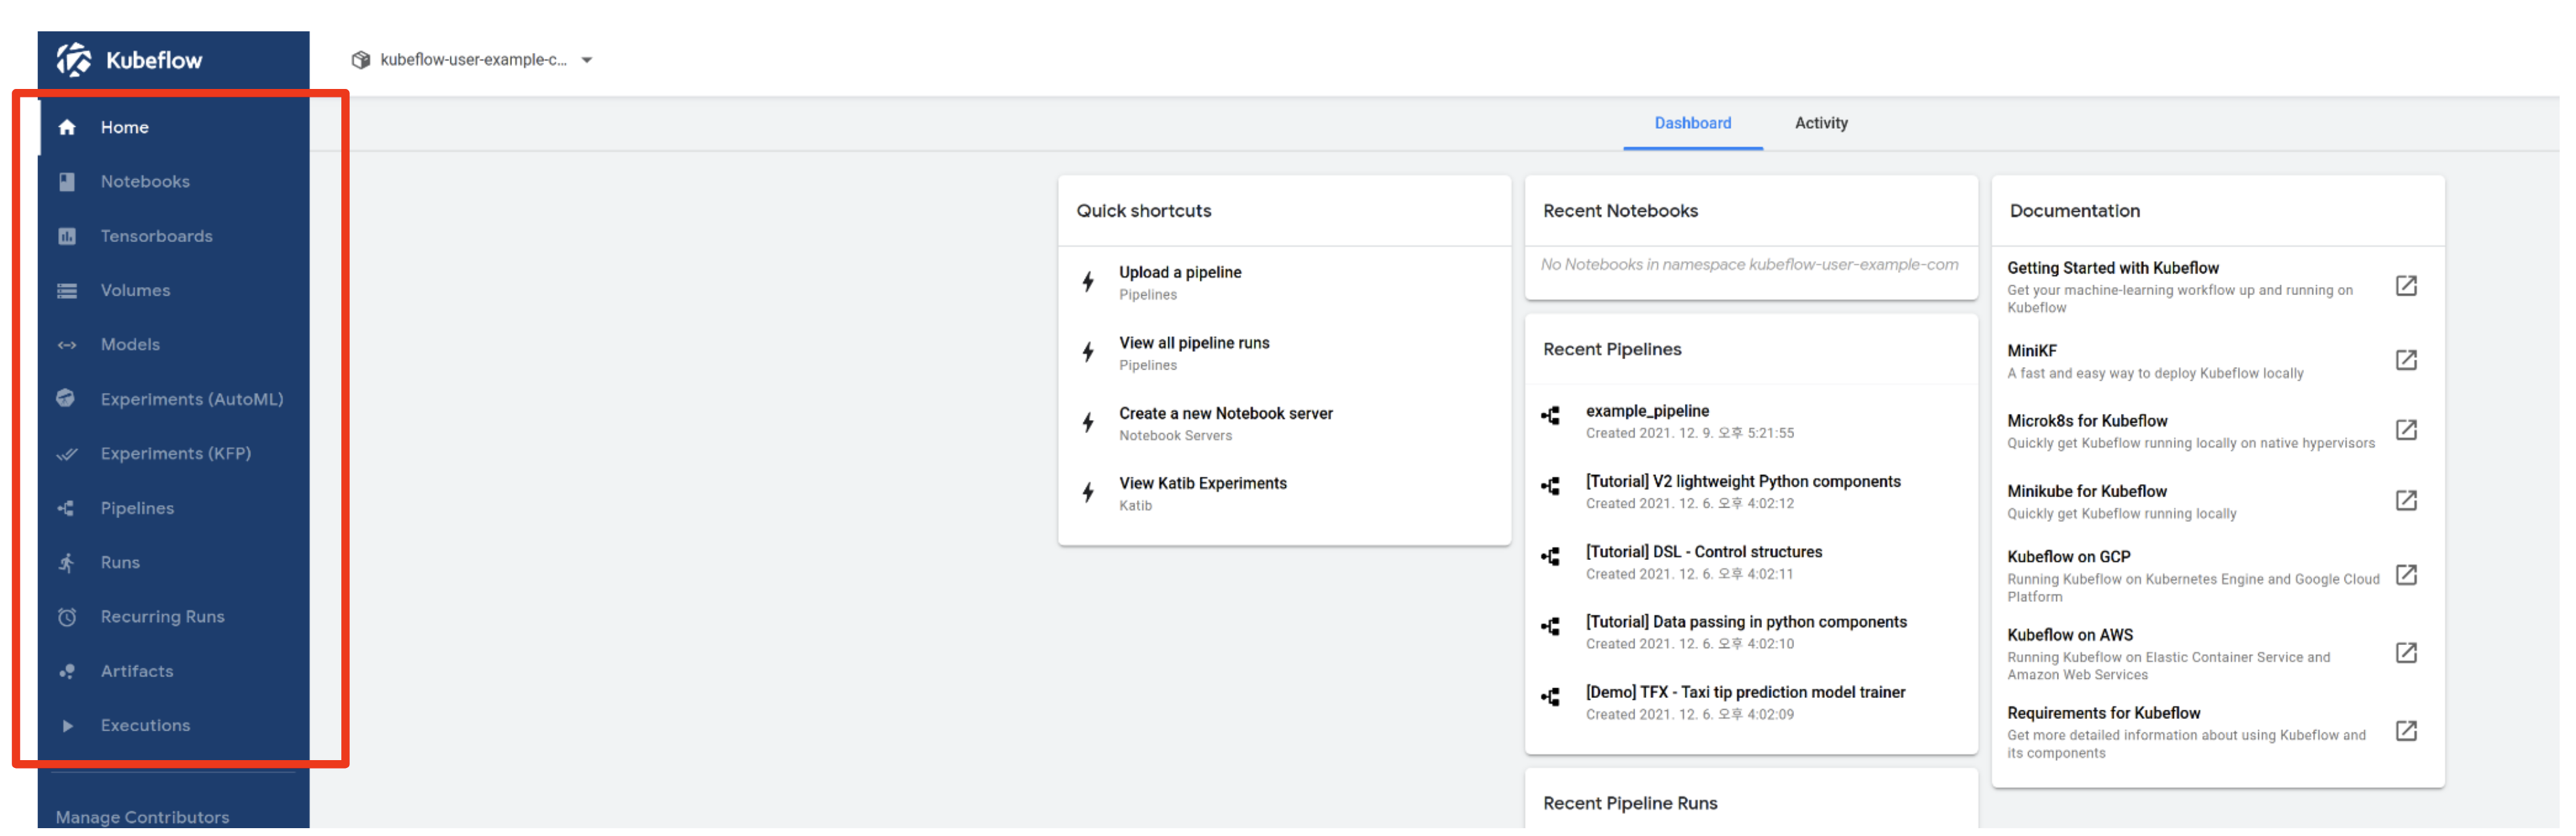Click the Volumes storage icon
The width and height of the screenshot is (2576, 836).
point(67,292)
